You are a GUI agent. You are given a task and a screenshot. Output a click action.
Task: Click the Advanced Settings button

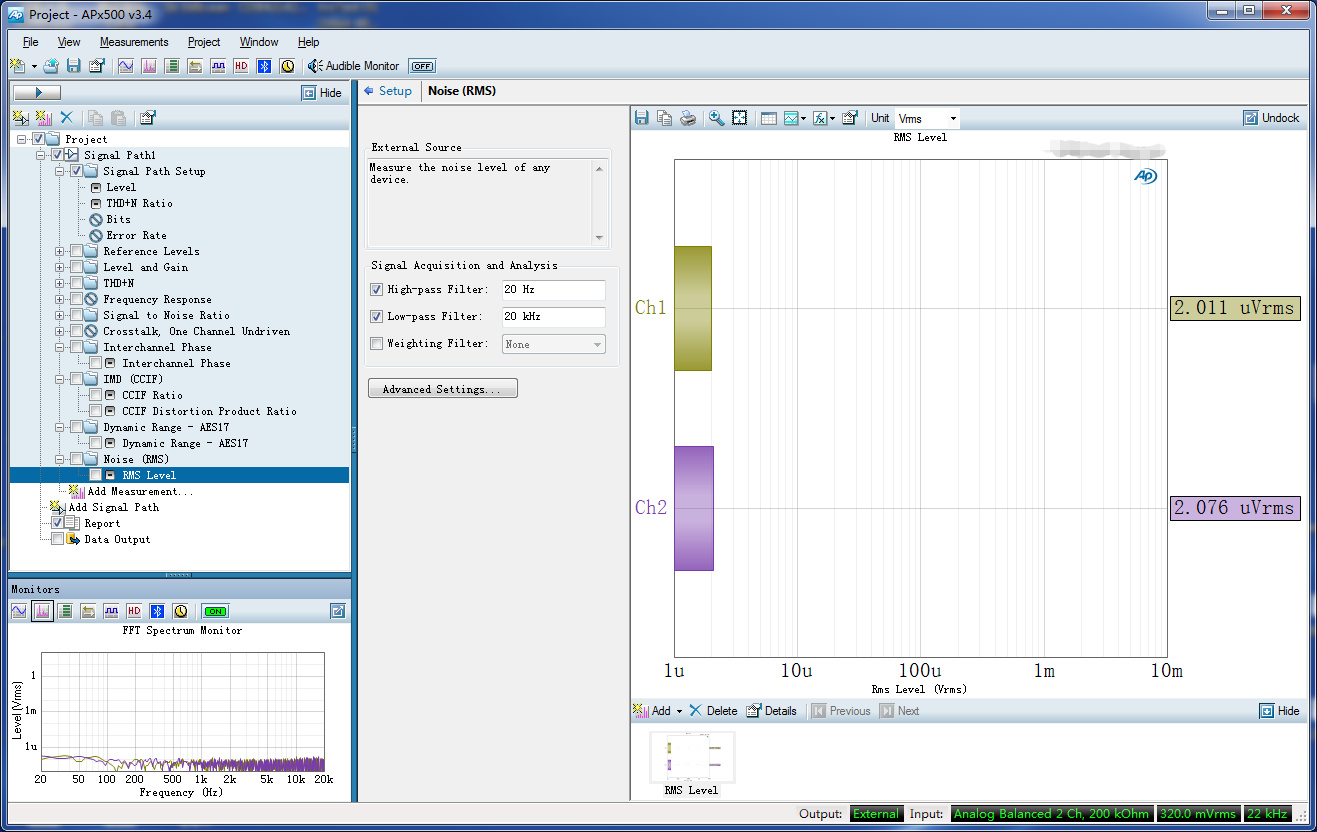(442, 389)
